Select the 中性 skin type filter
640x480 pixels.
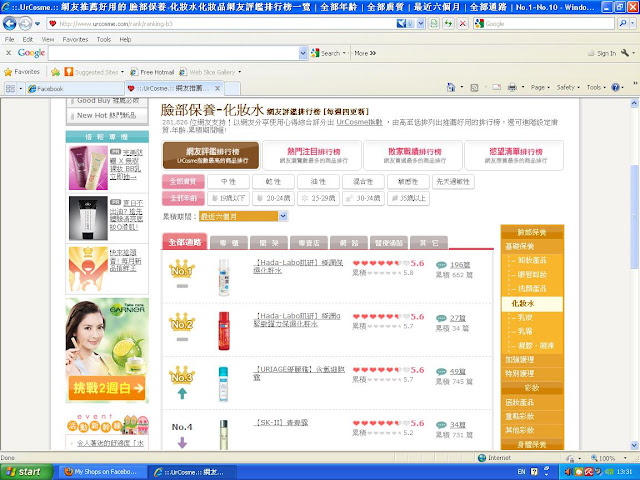228,182
